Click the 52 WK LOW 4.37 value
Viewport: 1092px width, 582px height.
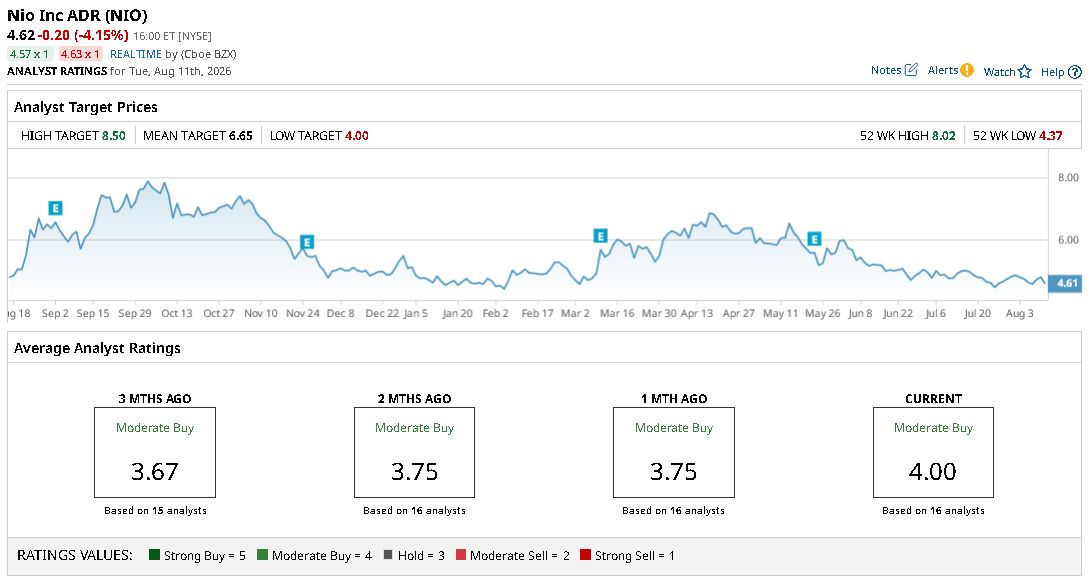click(x=1051, y=136)
